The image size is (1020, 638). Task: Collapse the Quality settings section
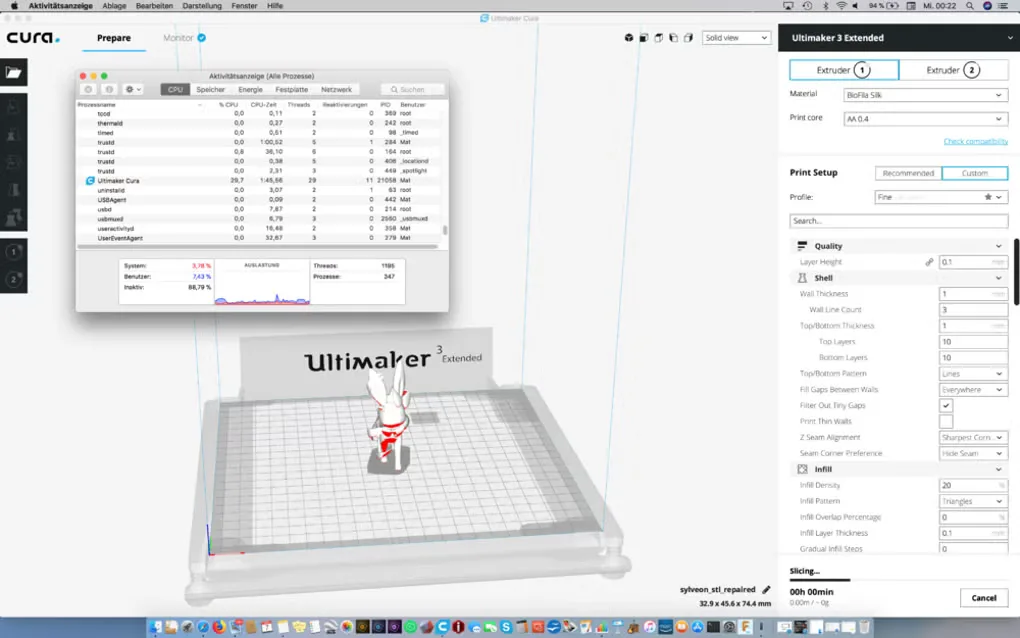click(x=898, y=246)
